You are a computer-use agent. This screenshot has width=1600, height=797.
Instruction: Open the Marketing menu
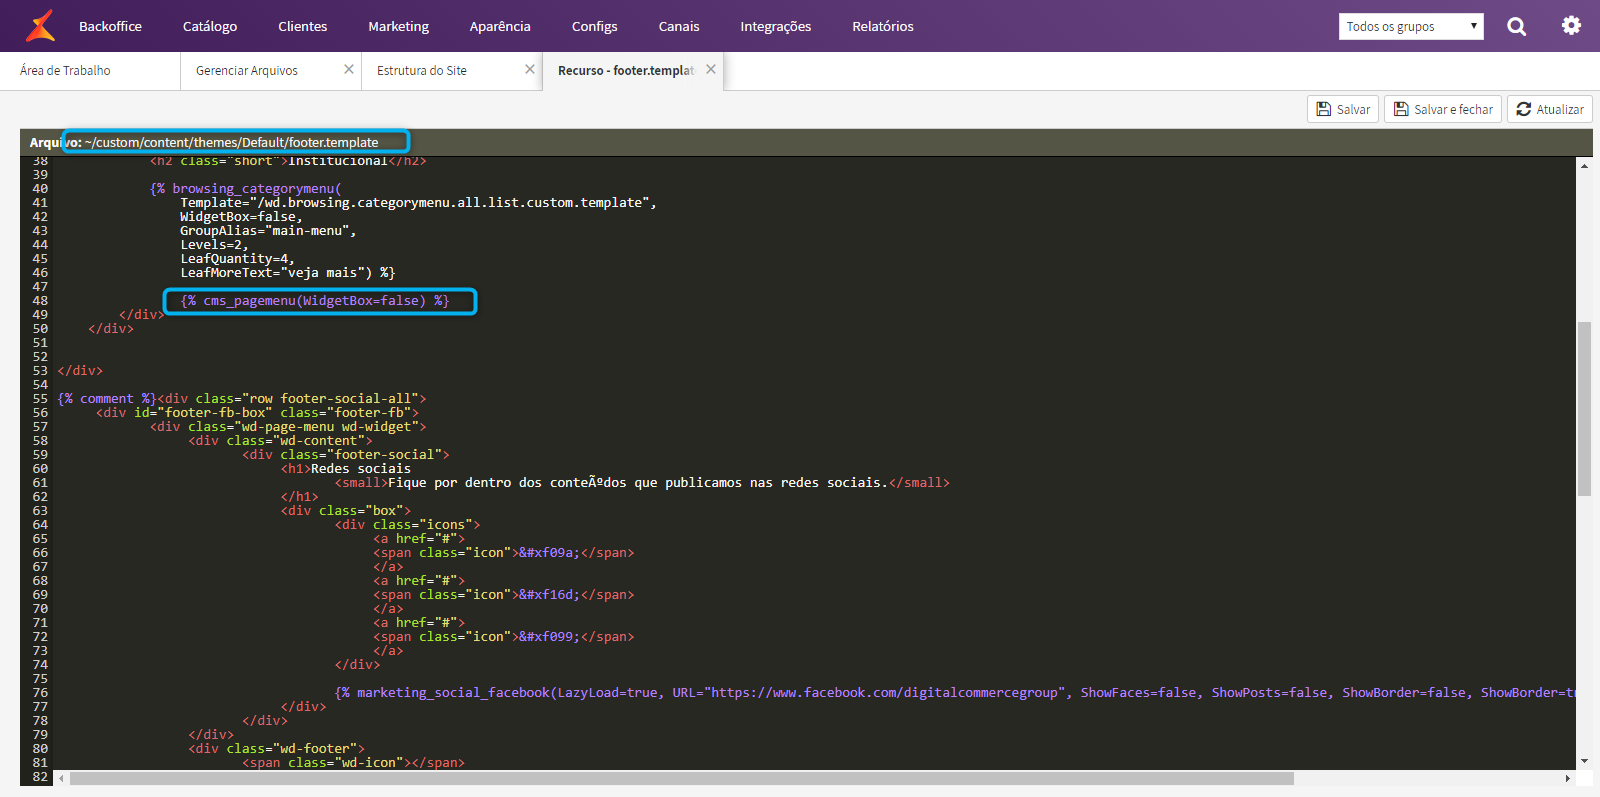point(398,26)
